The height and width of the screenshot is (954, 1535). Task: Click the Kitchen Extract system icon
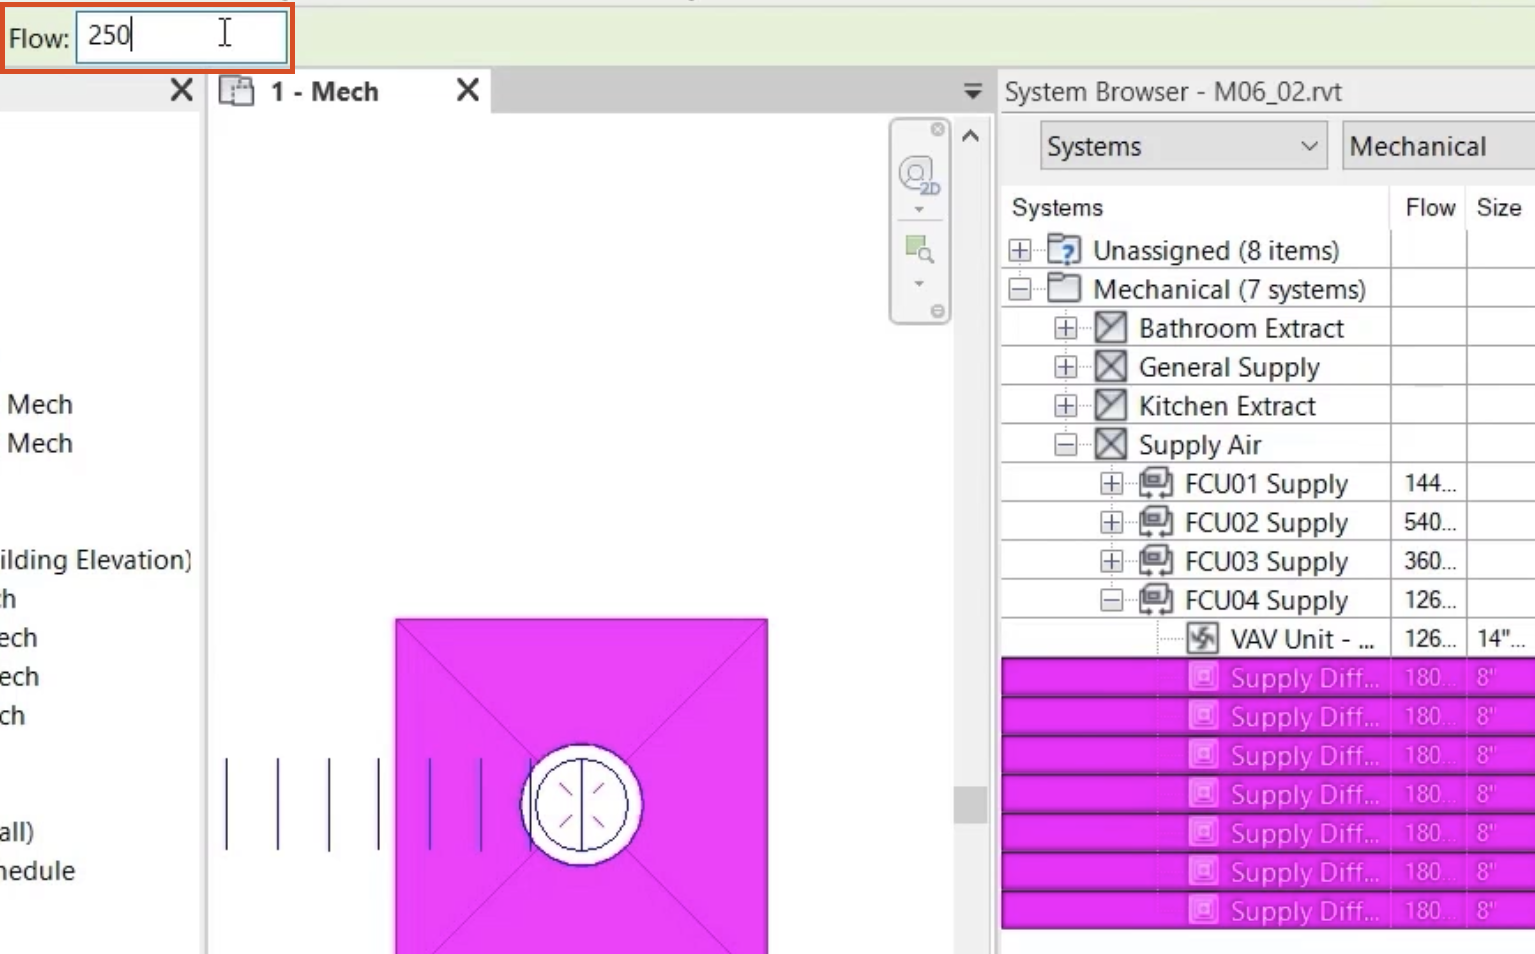[1110, 405]
